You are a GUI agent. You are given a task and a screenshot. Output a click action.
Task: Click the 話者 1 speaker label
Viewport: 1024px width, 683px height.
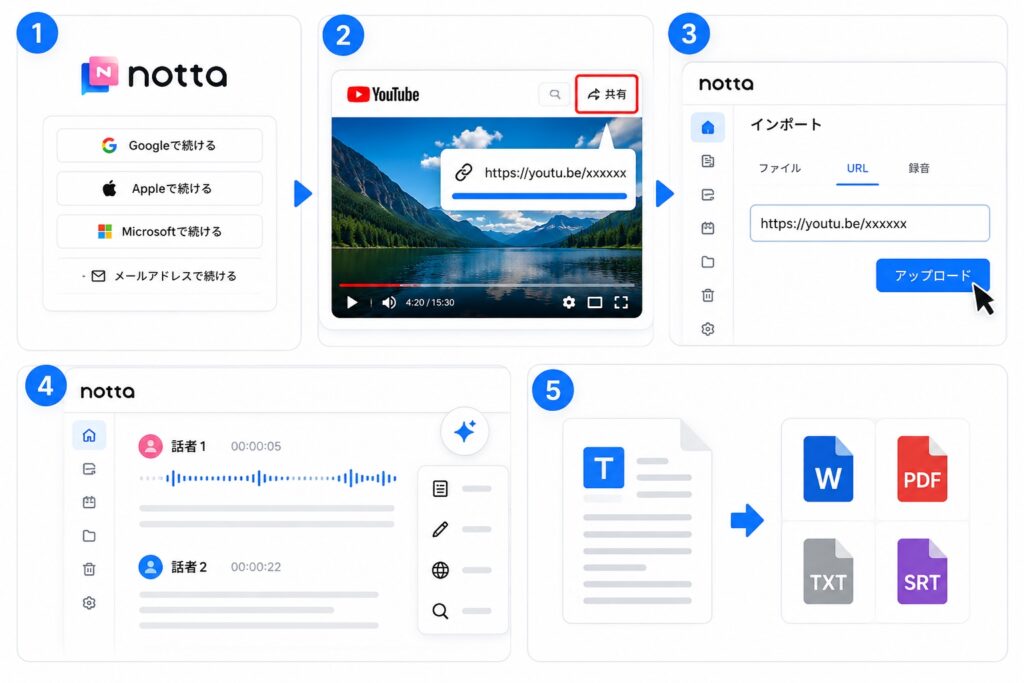click(x=189, y=446)
